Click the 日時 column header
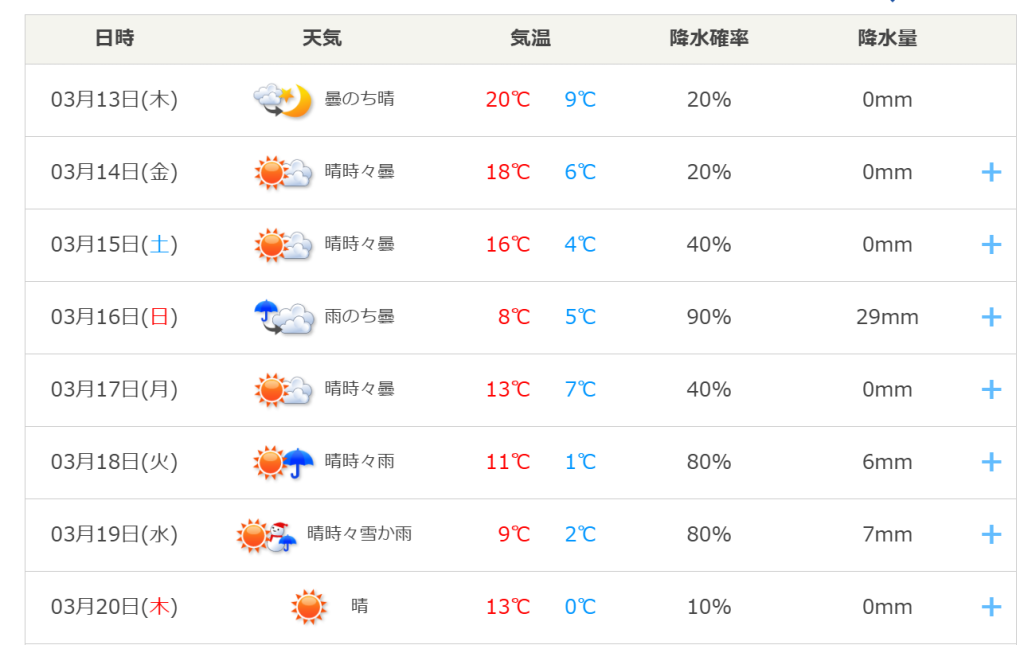The width and height of the screenshot is (1024, 645). (x=114, y=39)
